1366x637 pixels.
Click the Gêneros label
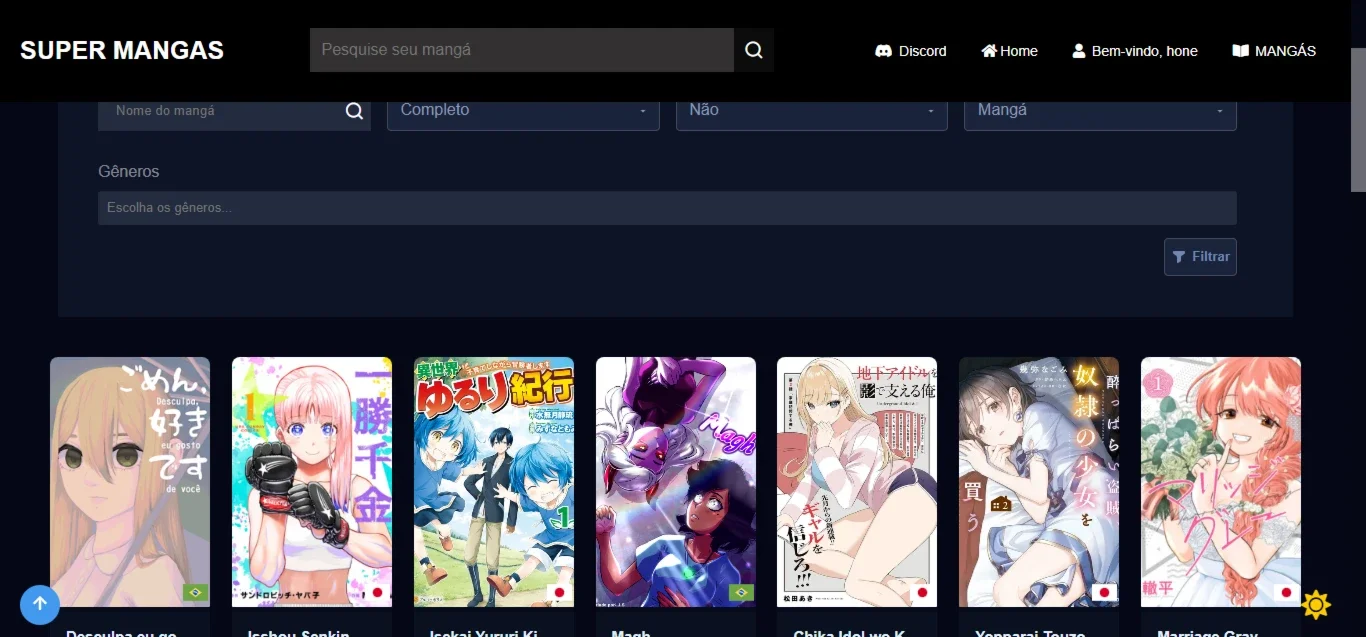129,171
